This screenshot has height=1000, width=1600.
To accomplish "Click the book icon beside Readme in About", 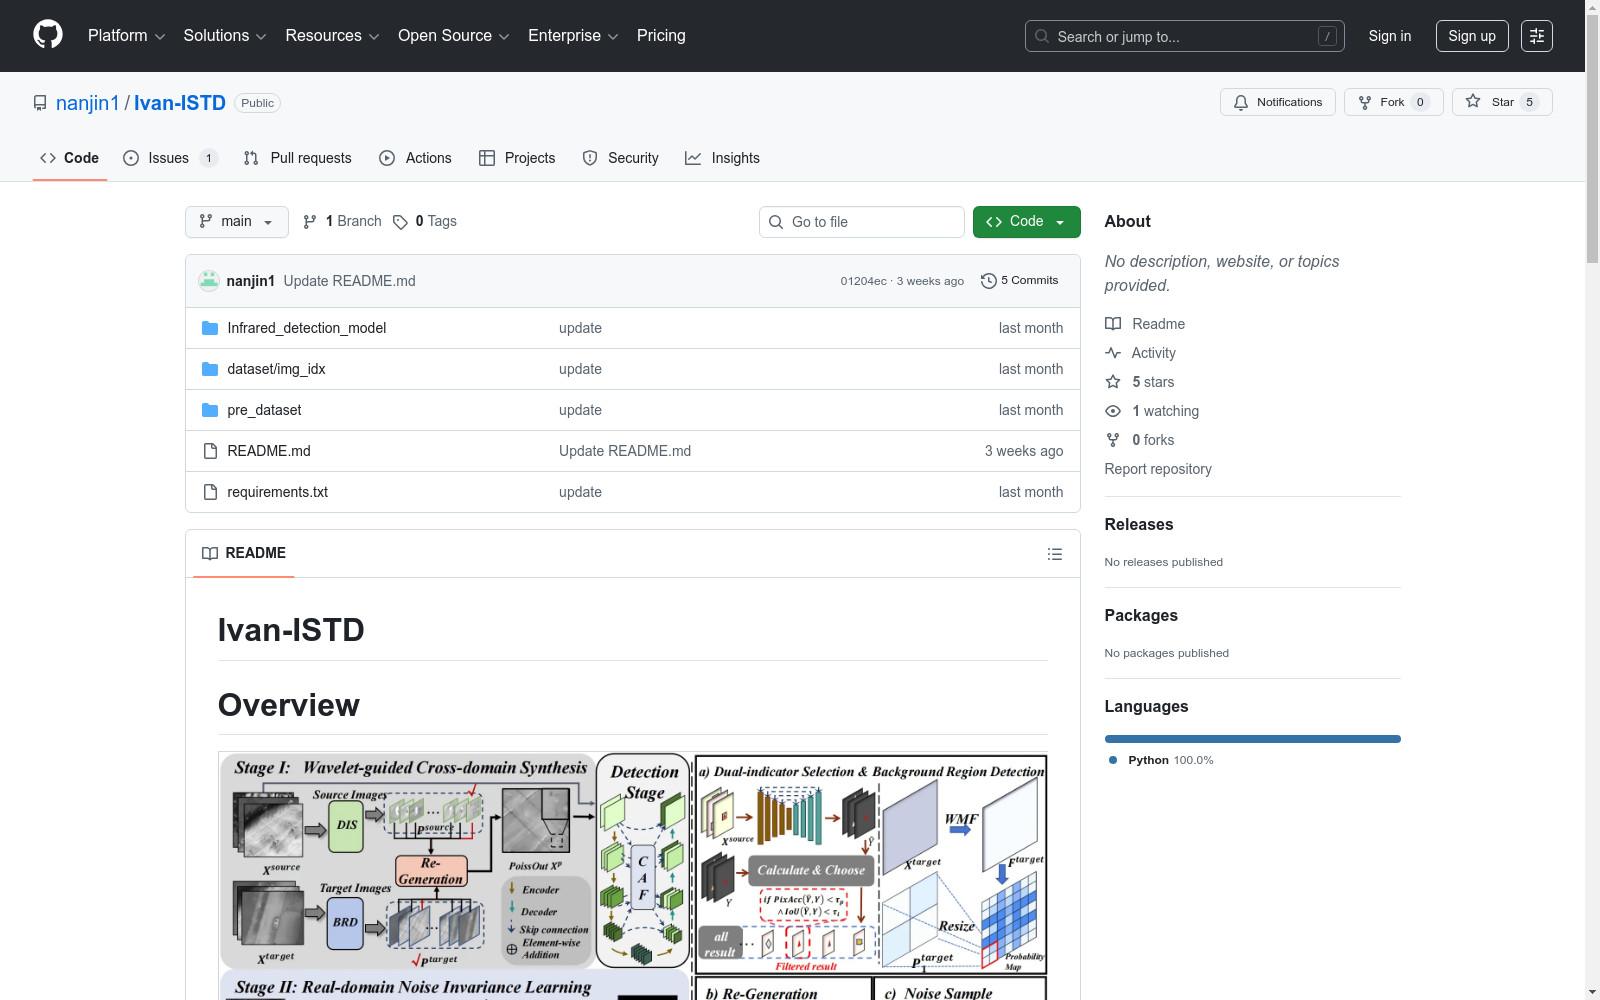I will [x=1113, y=324].
